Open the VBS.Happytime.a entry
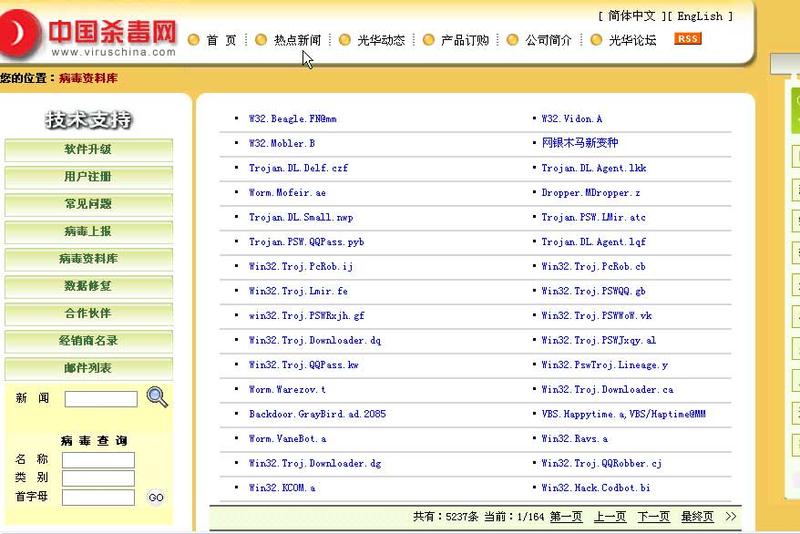The image size is (800, 534). pyautogui.click(x=623, y=414)
